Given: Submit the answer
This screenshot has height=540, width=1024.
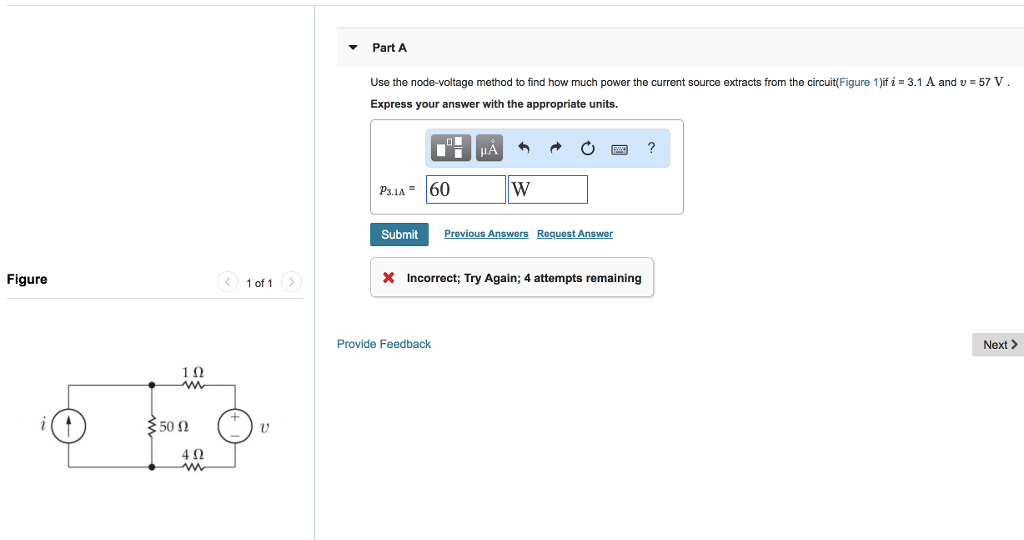Looking at the screenshot, I should [x=399, y=234].
